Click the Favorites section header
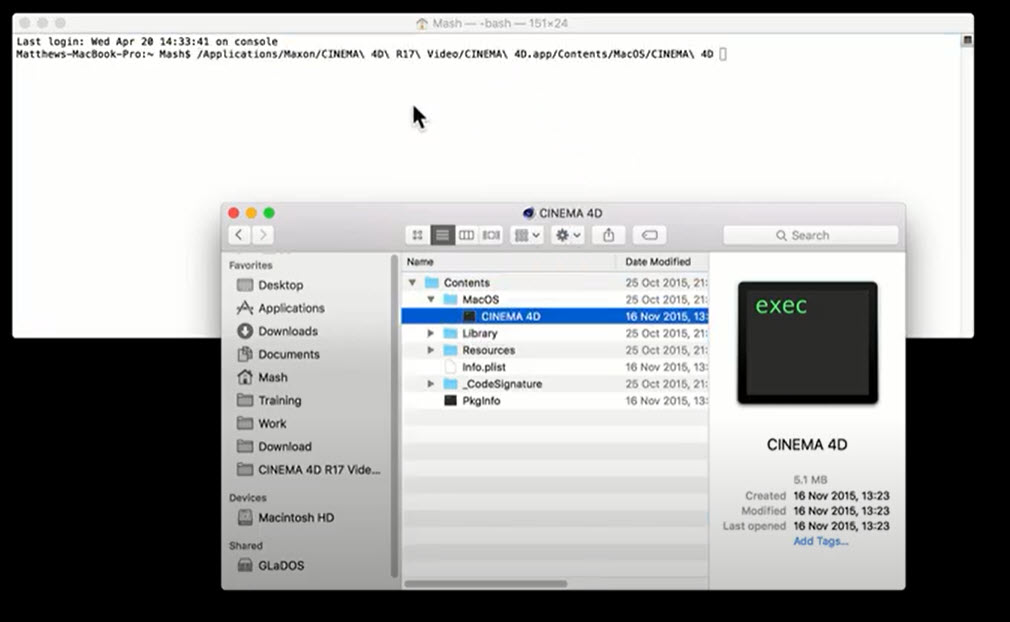1010x622 pixels. tap(251, 265)
